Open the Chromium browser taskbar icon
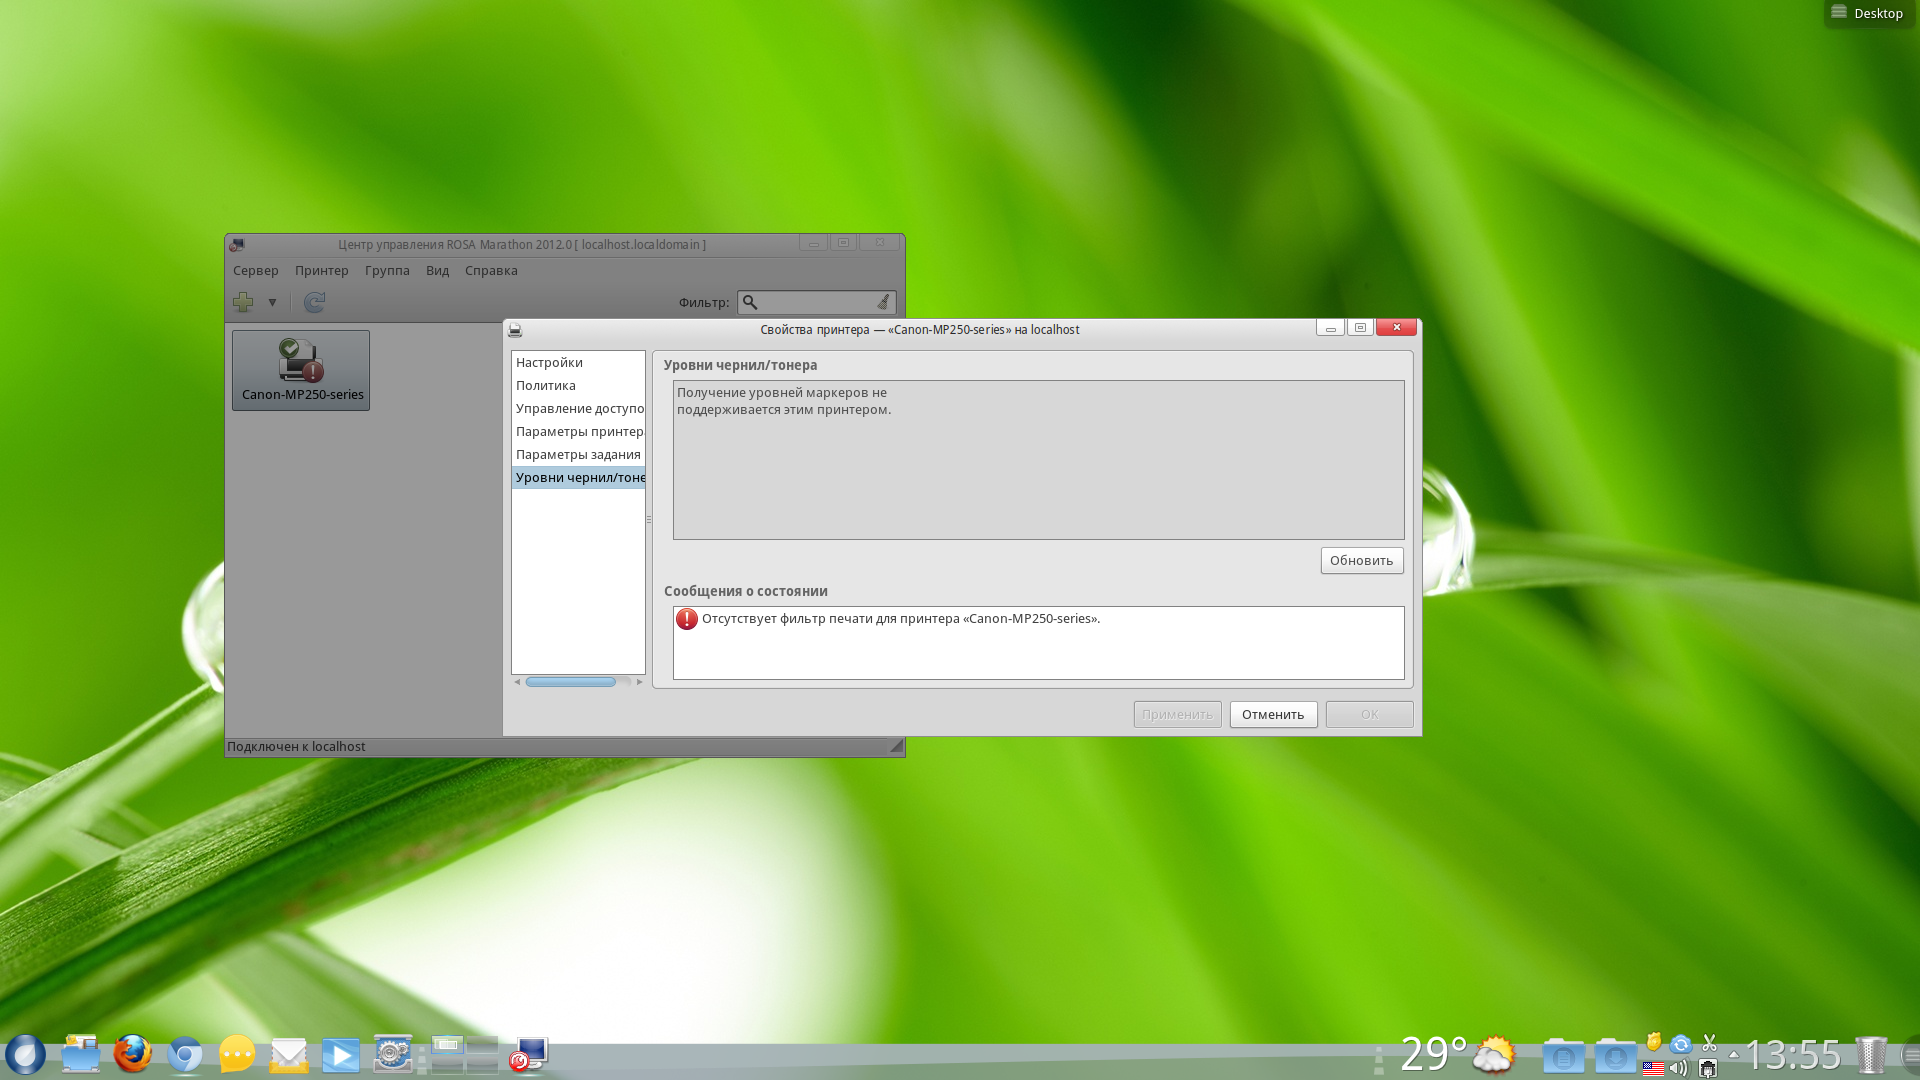 (x=185, y=1055)
